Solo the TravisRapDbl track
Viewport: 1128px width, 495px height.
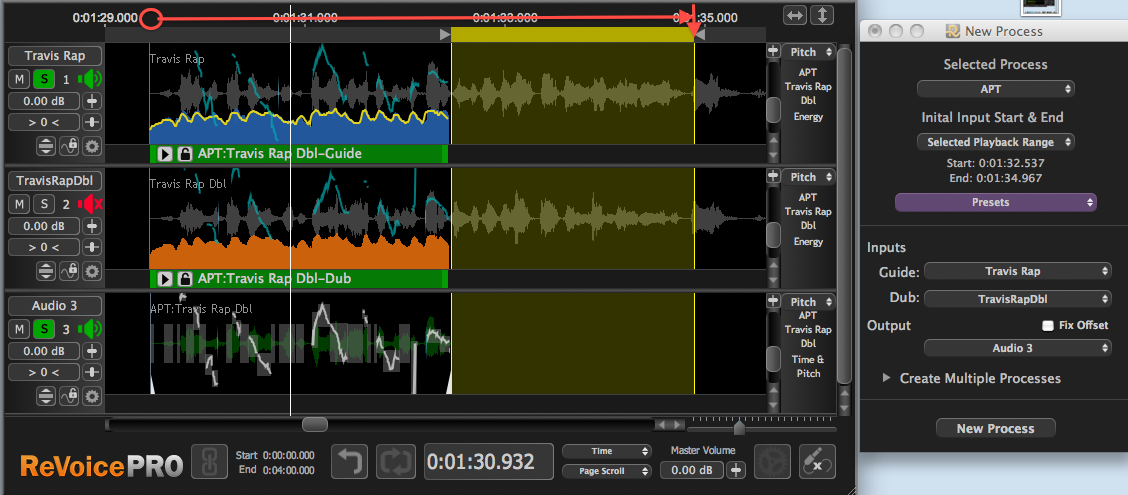pos(44,204)
